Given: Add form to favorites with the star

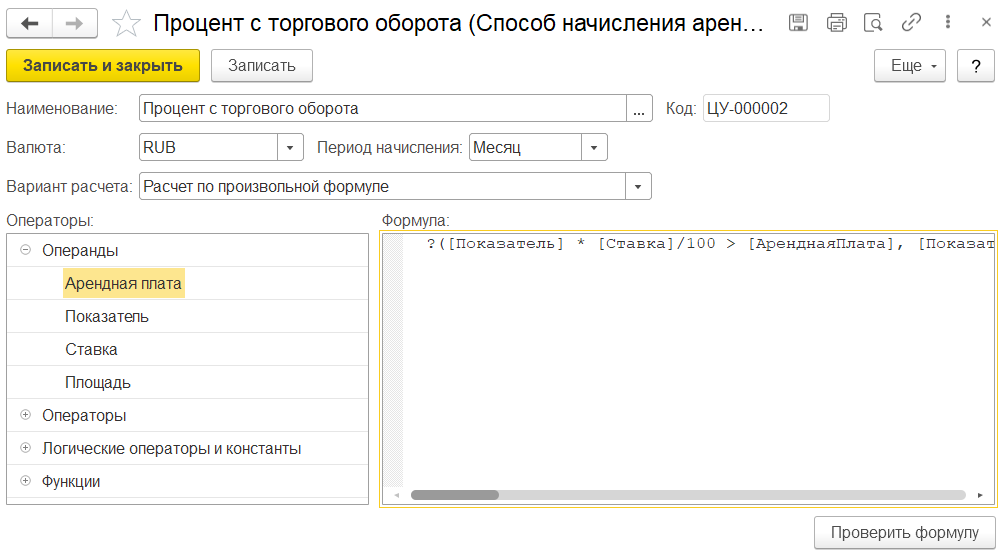Looking at the screenshot, I should [x=126, y=23].
